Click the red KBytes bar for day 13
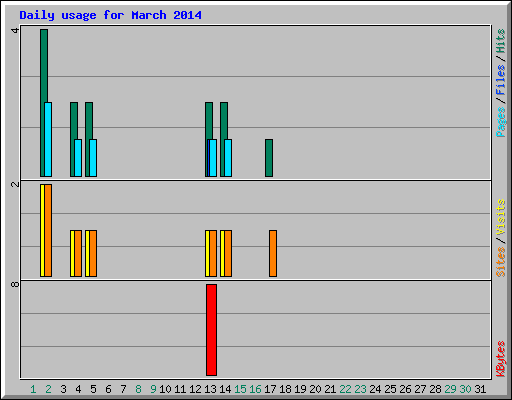This screenshot has width=512, height=400. click(211, 330)
